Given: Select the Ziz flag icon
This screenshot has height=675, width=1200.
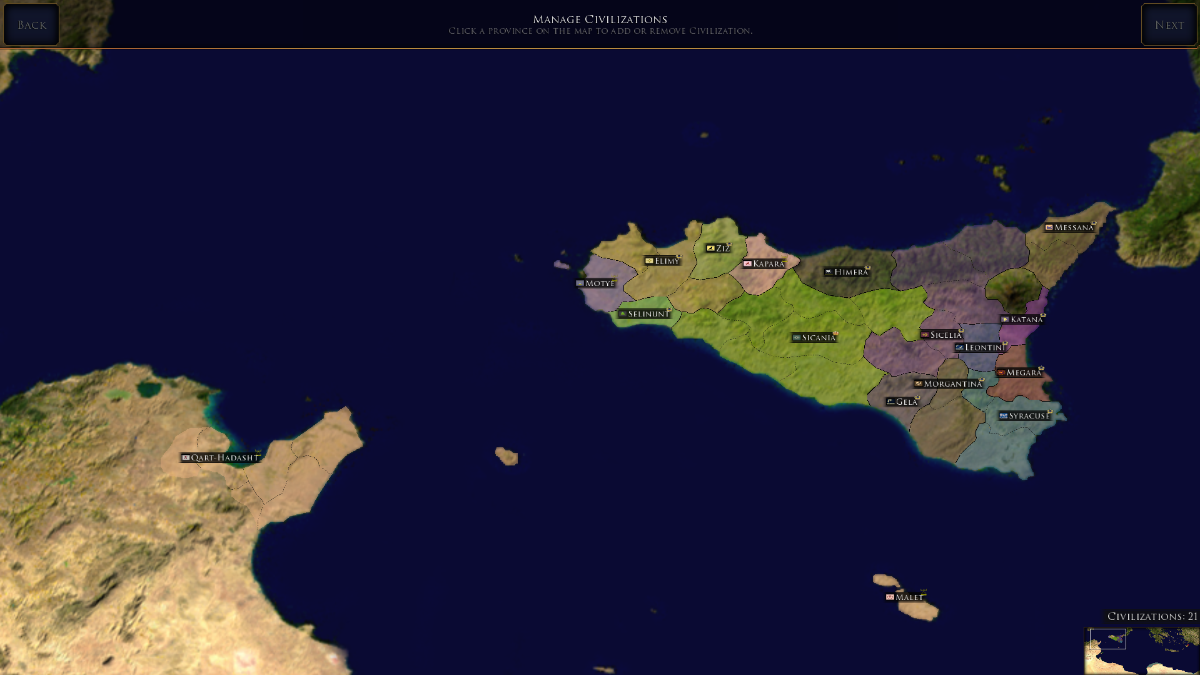Looking at the screenshot, I should pyautogui.click(x=710, y=248).
